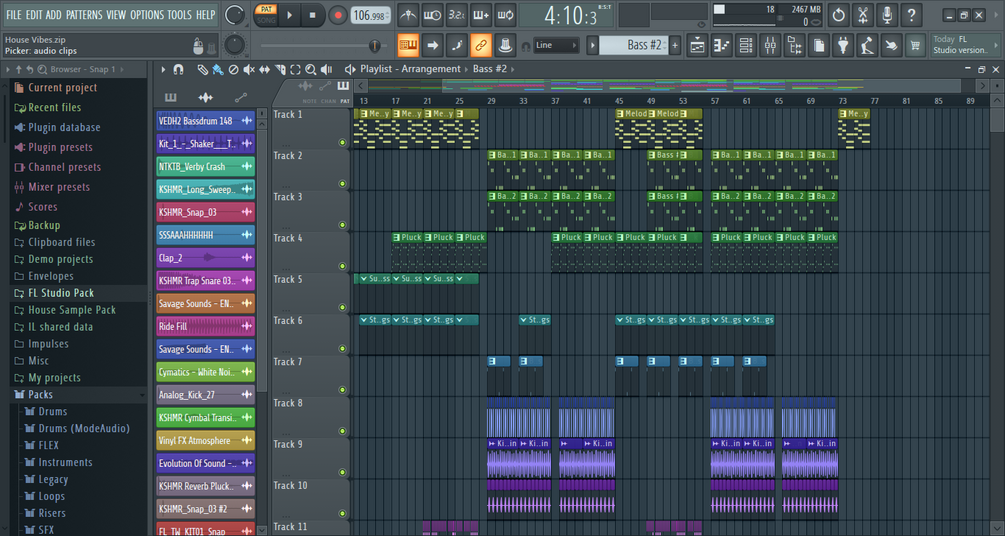Image resolution: width=1005 pixels, height=536 pixels.
Task: Open the OPTIONS menu
Action: (x=147, y=15)
